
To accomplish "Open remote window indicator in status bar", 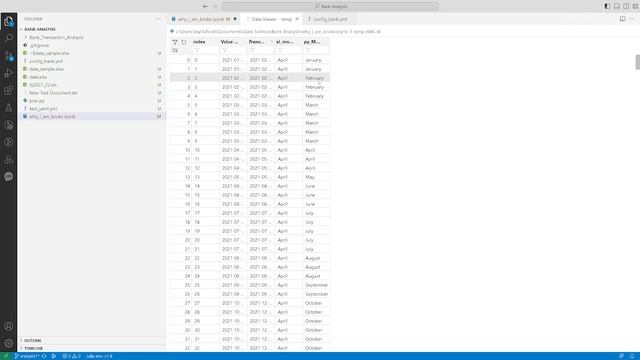I will [6, 356].
